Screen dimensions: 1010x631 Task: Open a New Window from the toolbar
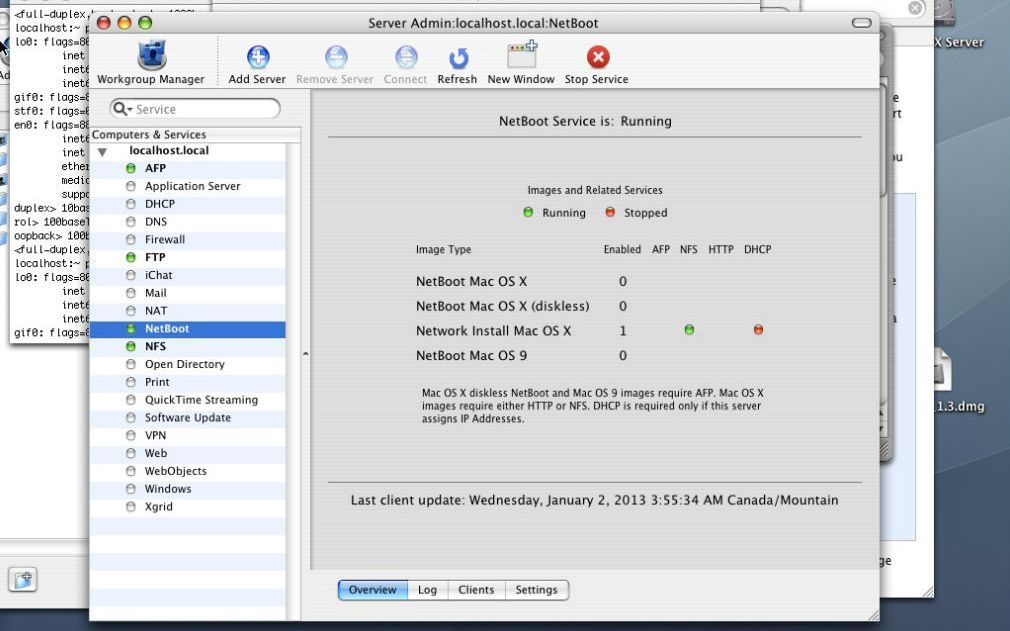pos(520,62)
